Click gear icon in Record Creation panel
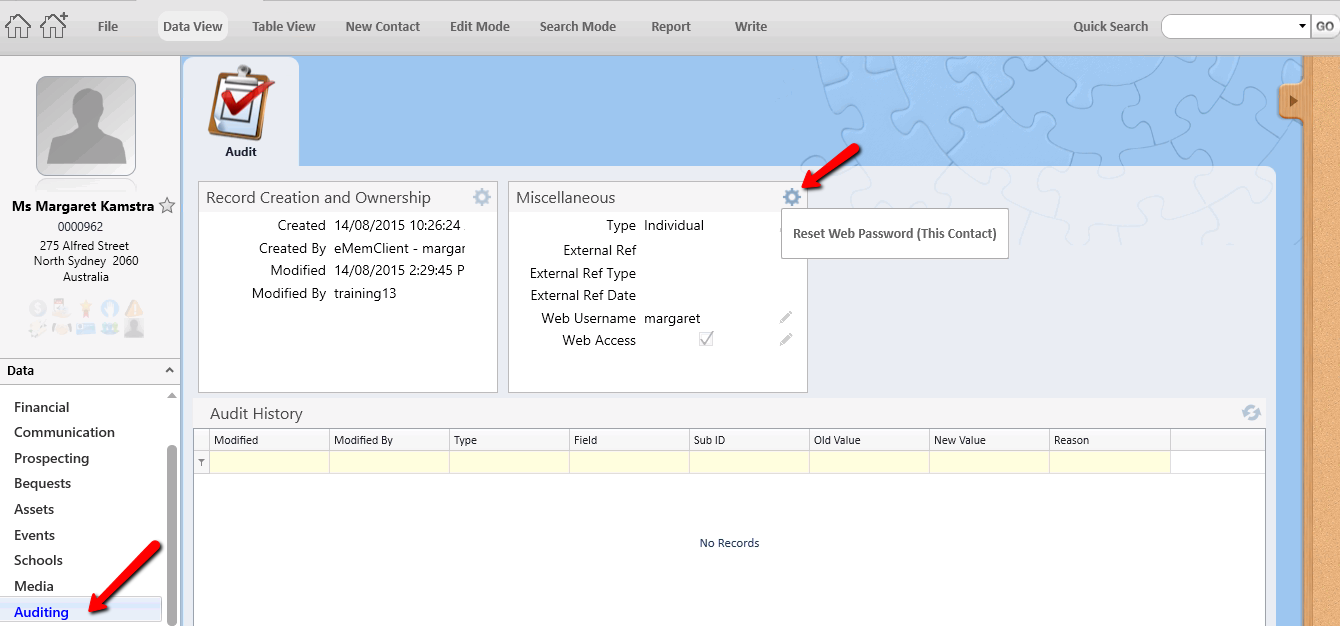Screen dimensions: 1340x626 (x=482, y=197)
